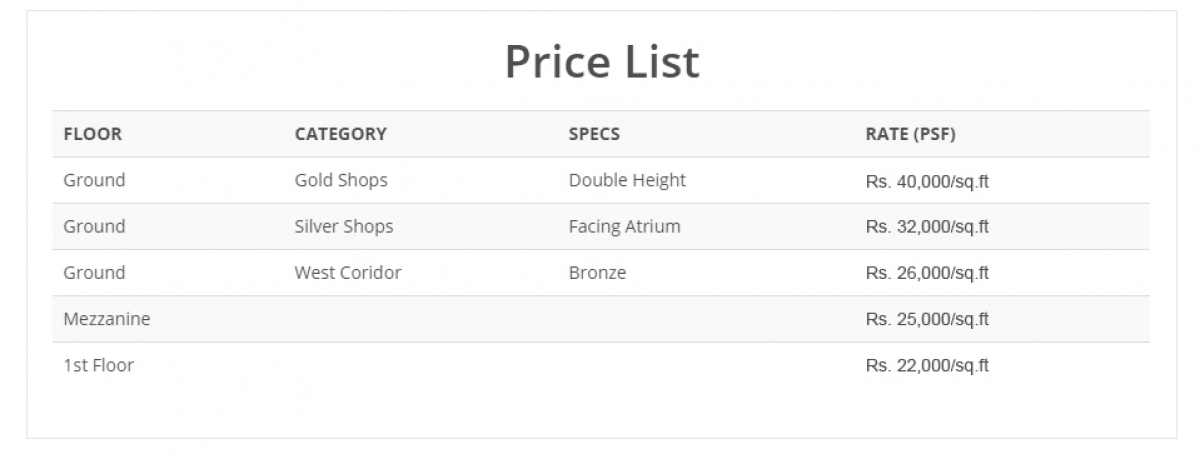The image size is (1200, 469).
Task: Click the Rs. 22,000/sq.ft rate
Action: (x=927, y=365)
